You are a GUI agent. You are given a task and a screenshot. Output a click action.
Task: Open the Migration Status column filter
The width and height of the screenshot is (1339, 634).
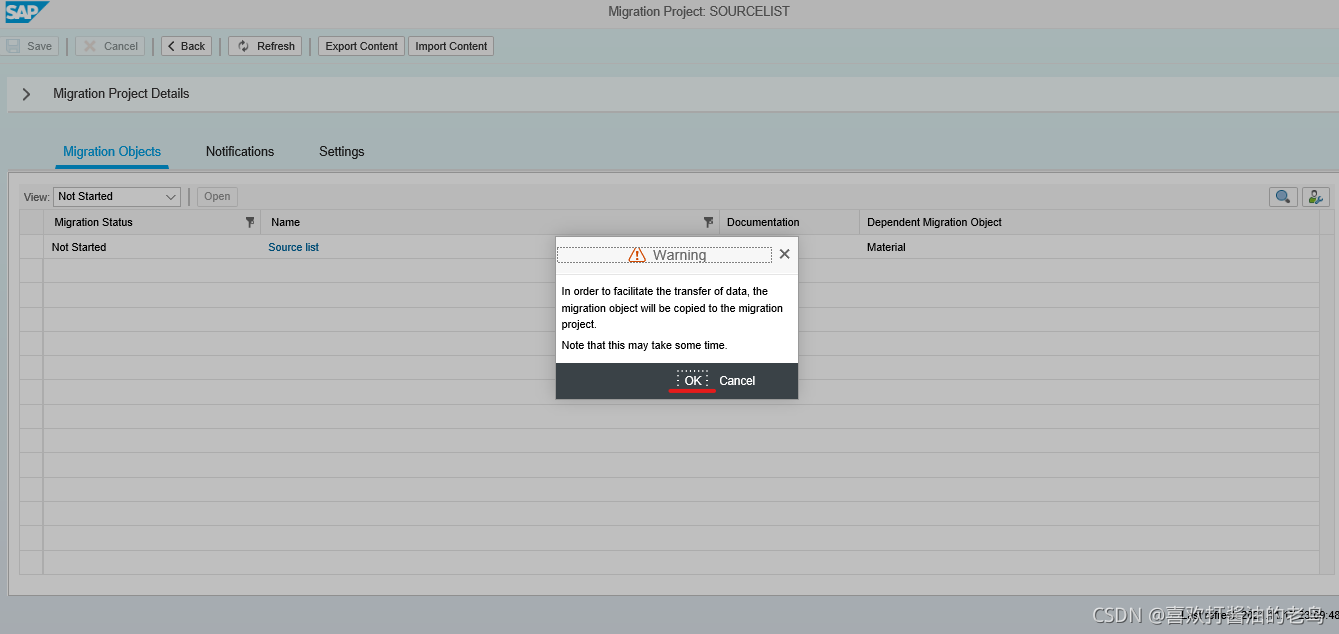coord(249,222)
